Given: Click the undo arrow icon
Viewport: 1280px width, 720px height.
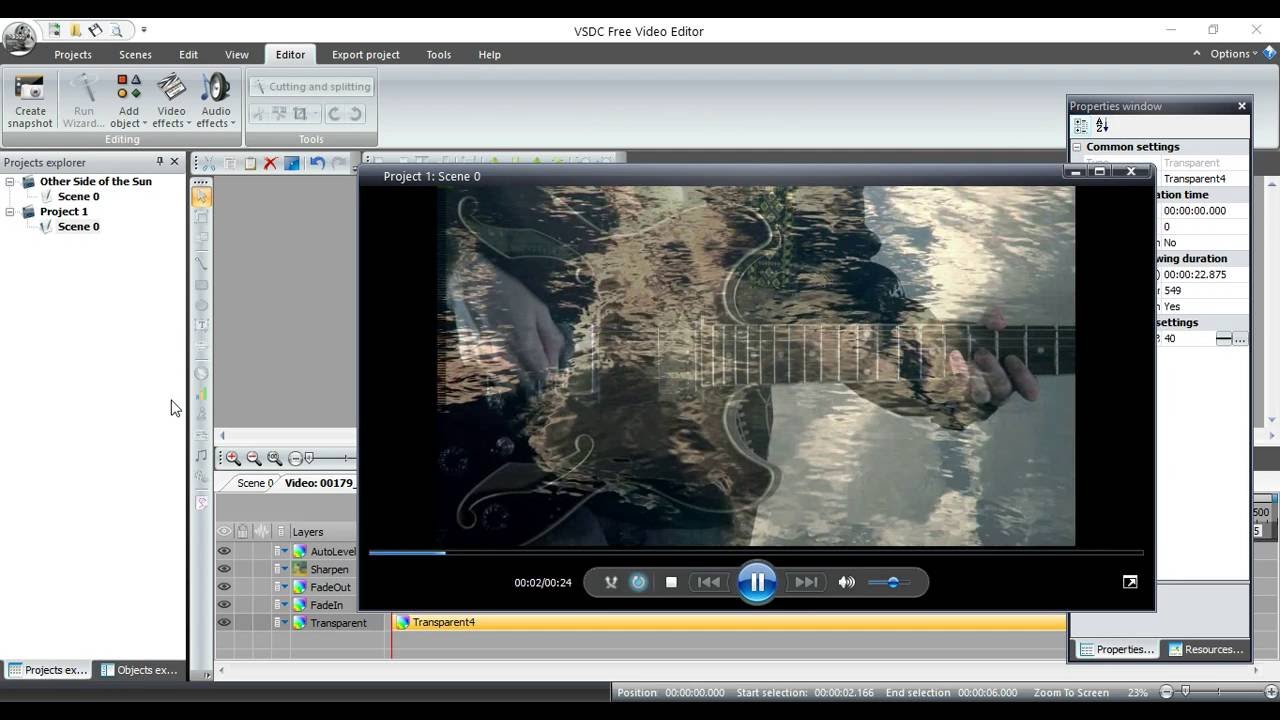Looking at the screenshot, I should point(317,163).
